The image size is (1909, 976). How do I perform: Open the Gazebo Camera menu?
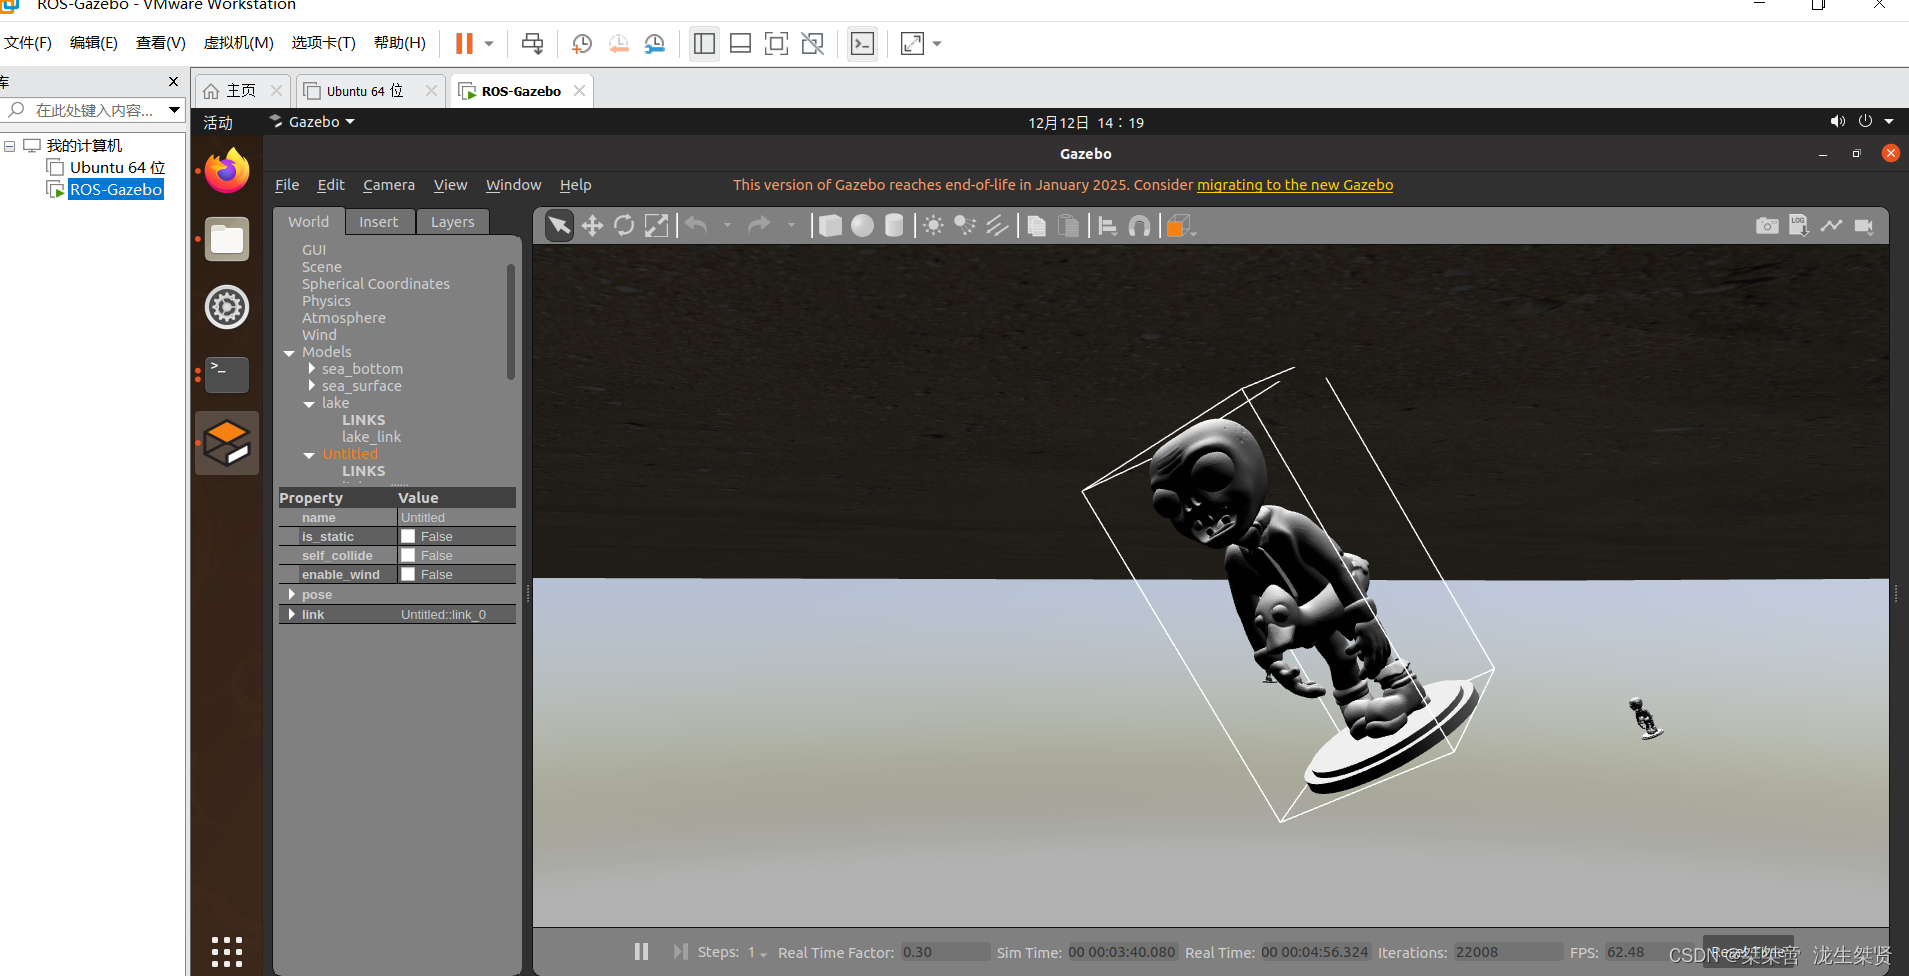[x=389, y=185]
